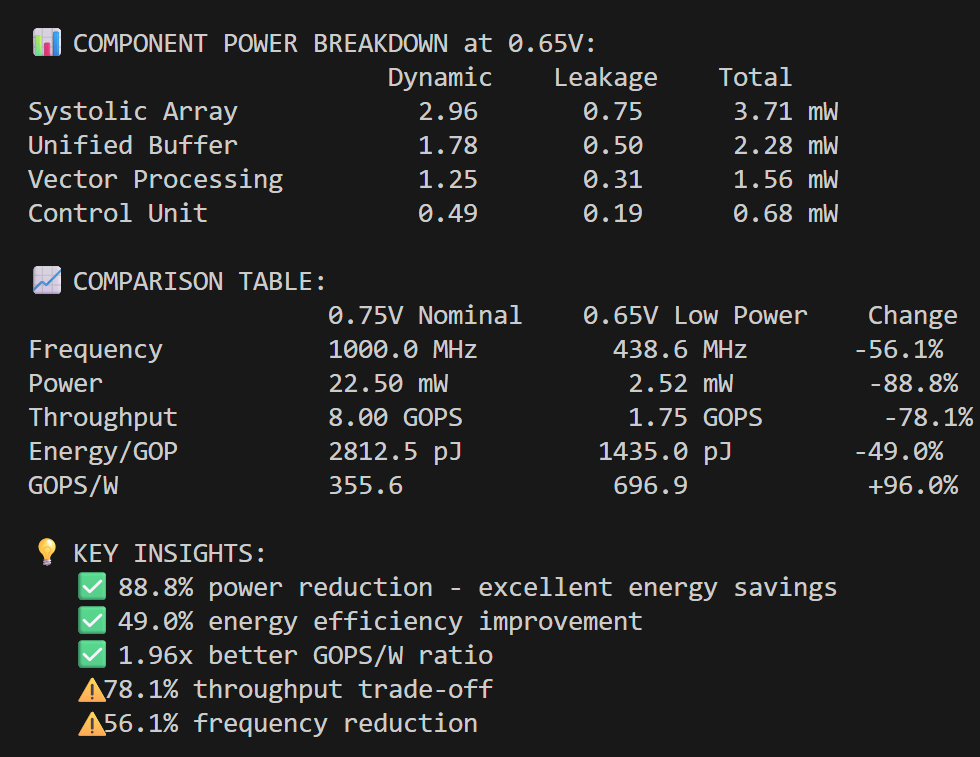The image size is (980, 757).
Task: Click the 0.75V Nominal column header
Action: [x=425, y=315]
